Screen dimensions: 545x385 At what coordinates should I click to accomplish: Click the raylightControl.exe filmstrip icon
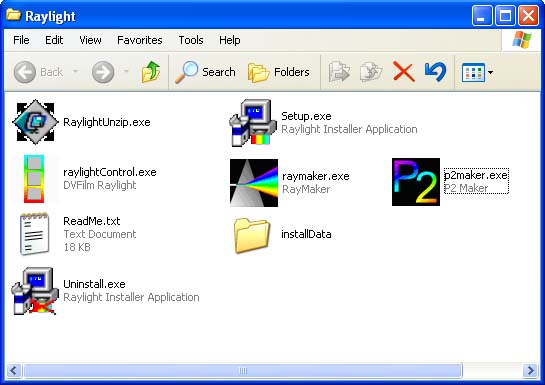tap(34, 179)
